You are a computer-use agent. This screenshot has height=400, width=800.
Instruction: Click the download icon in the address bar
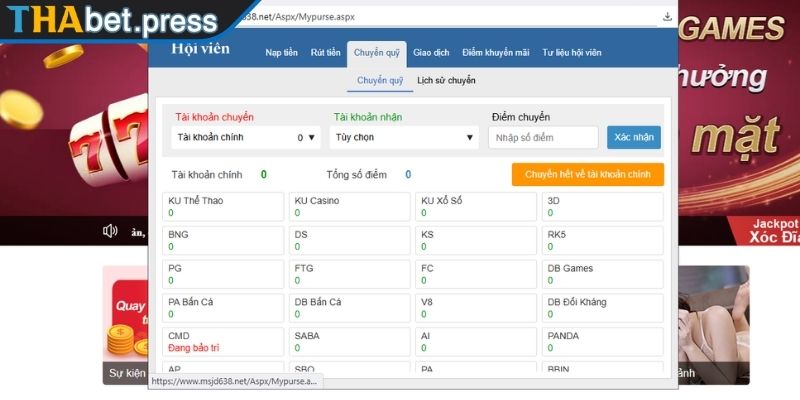(667, 17)
